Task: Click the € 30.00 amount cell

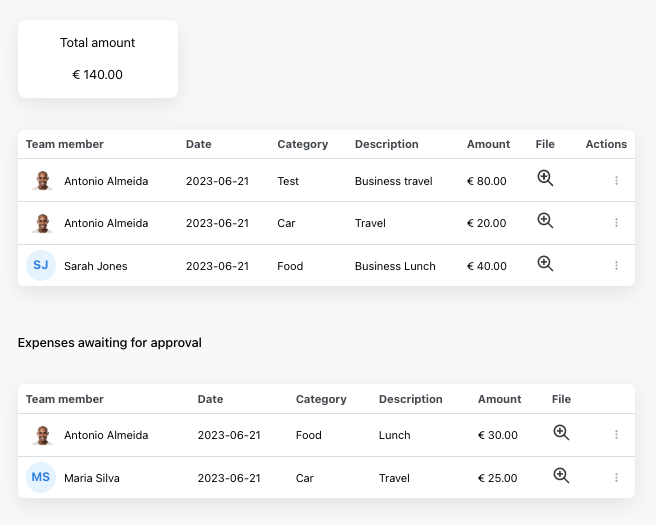Action: point(498,435)
